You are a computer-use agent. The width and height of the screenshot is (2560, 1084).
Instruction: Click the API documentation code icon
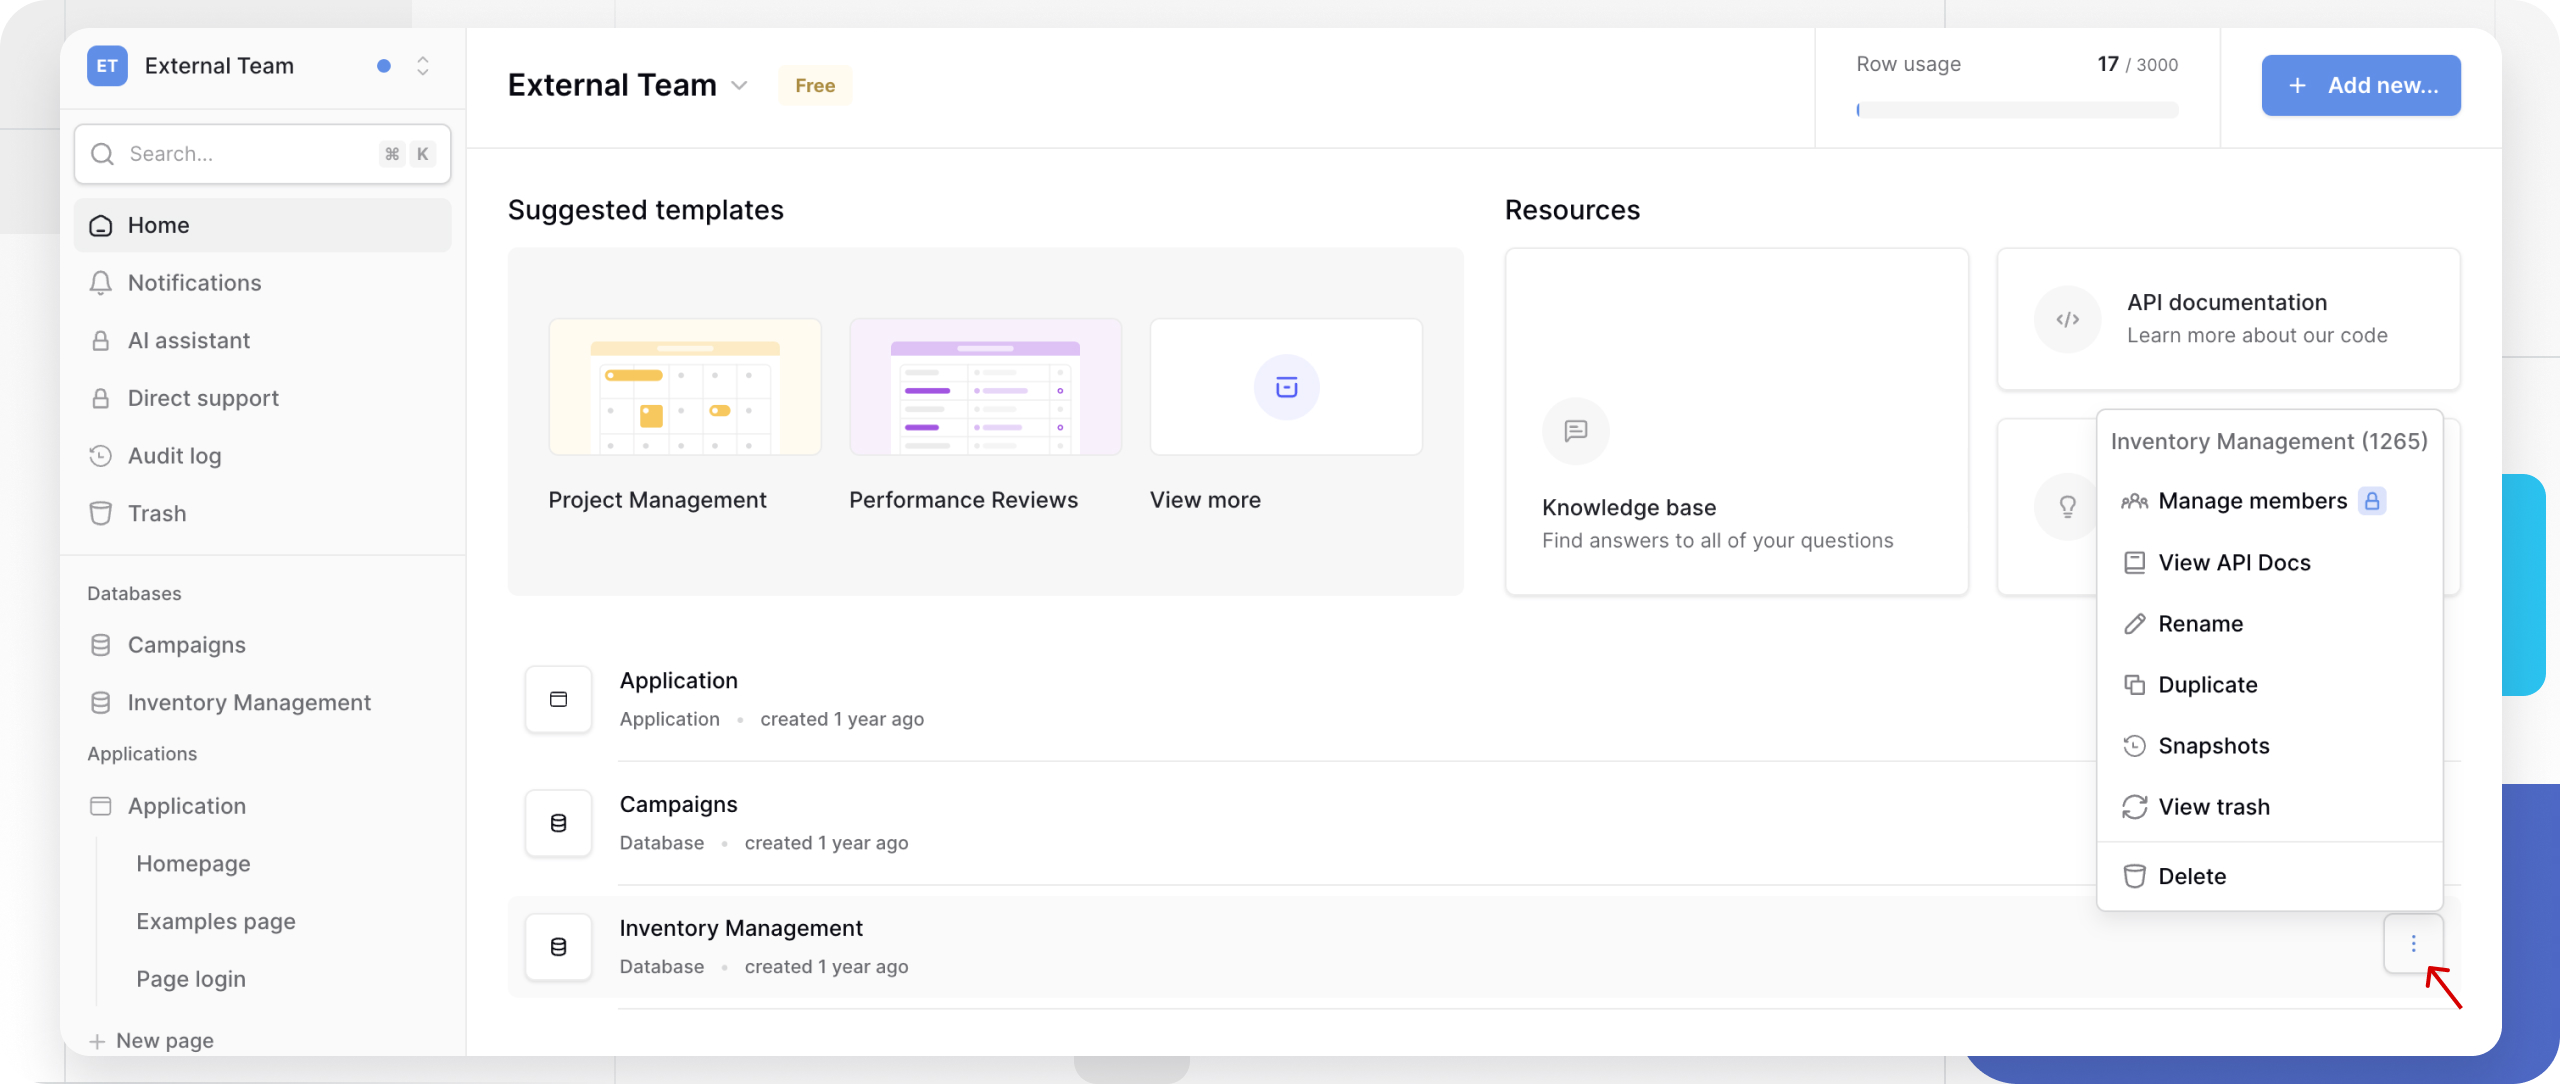(2067, 319)
